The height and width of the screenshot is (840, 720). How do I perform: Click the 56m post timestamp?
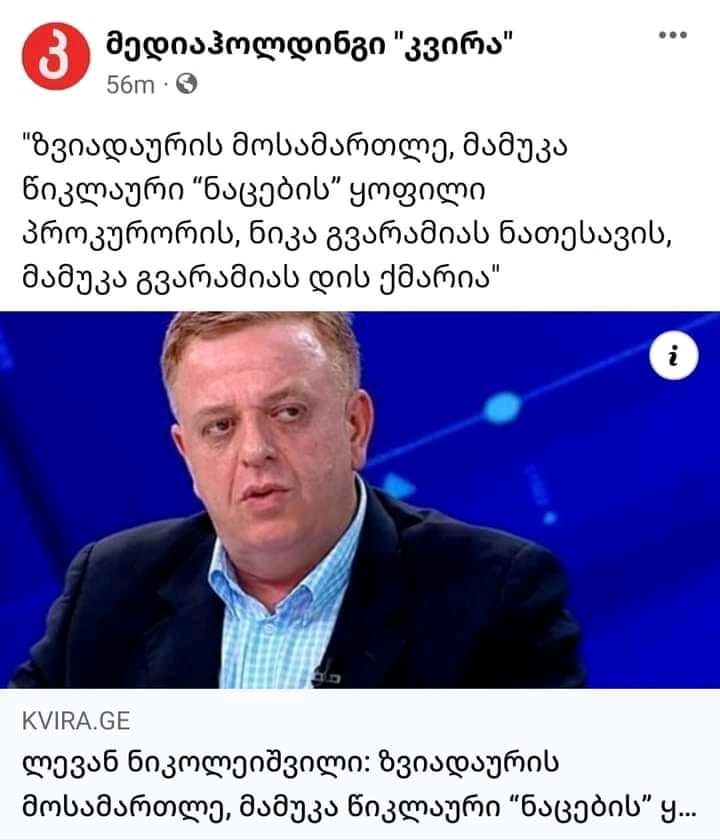(x=130, y=85)
